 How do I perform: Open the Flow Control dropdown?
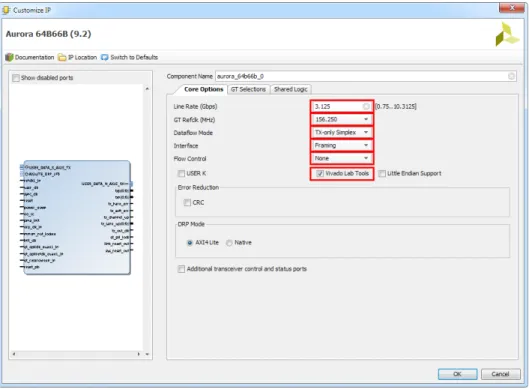click(342, 158)
